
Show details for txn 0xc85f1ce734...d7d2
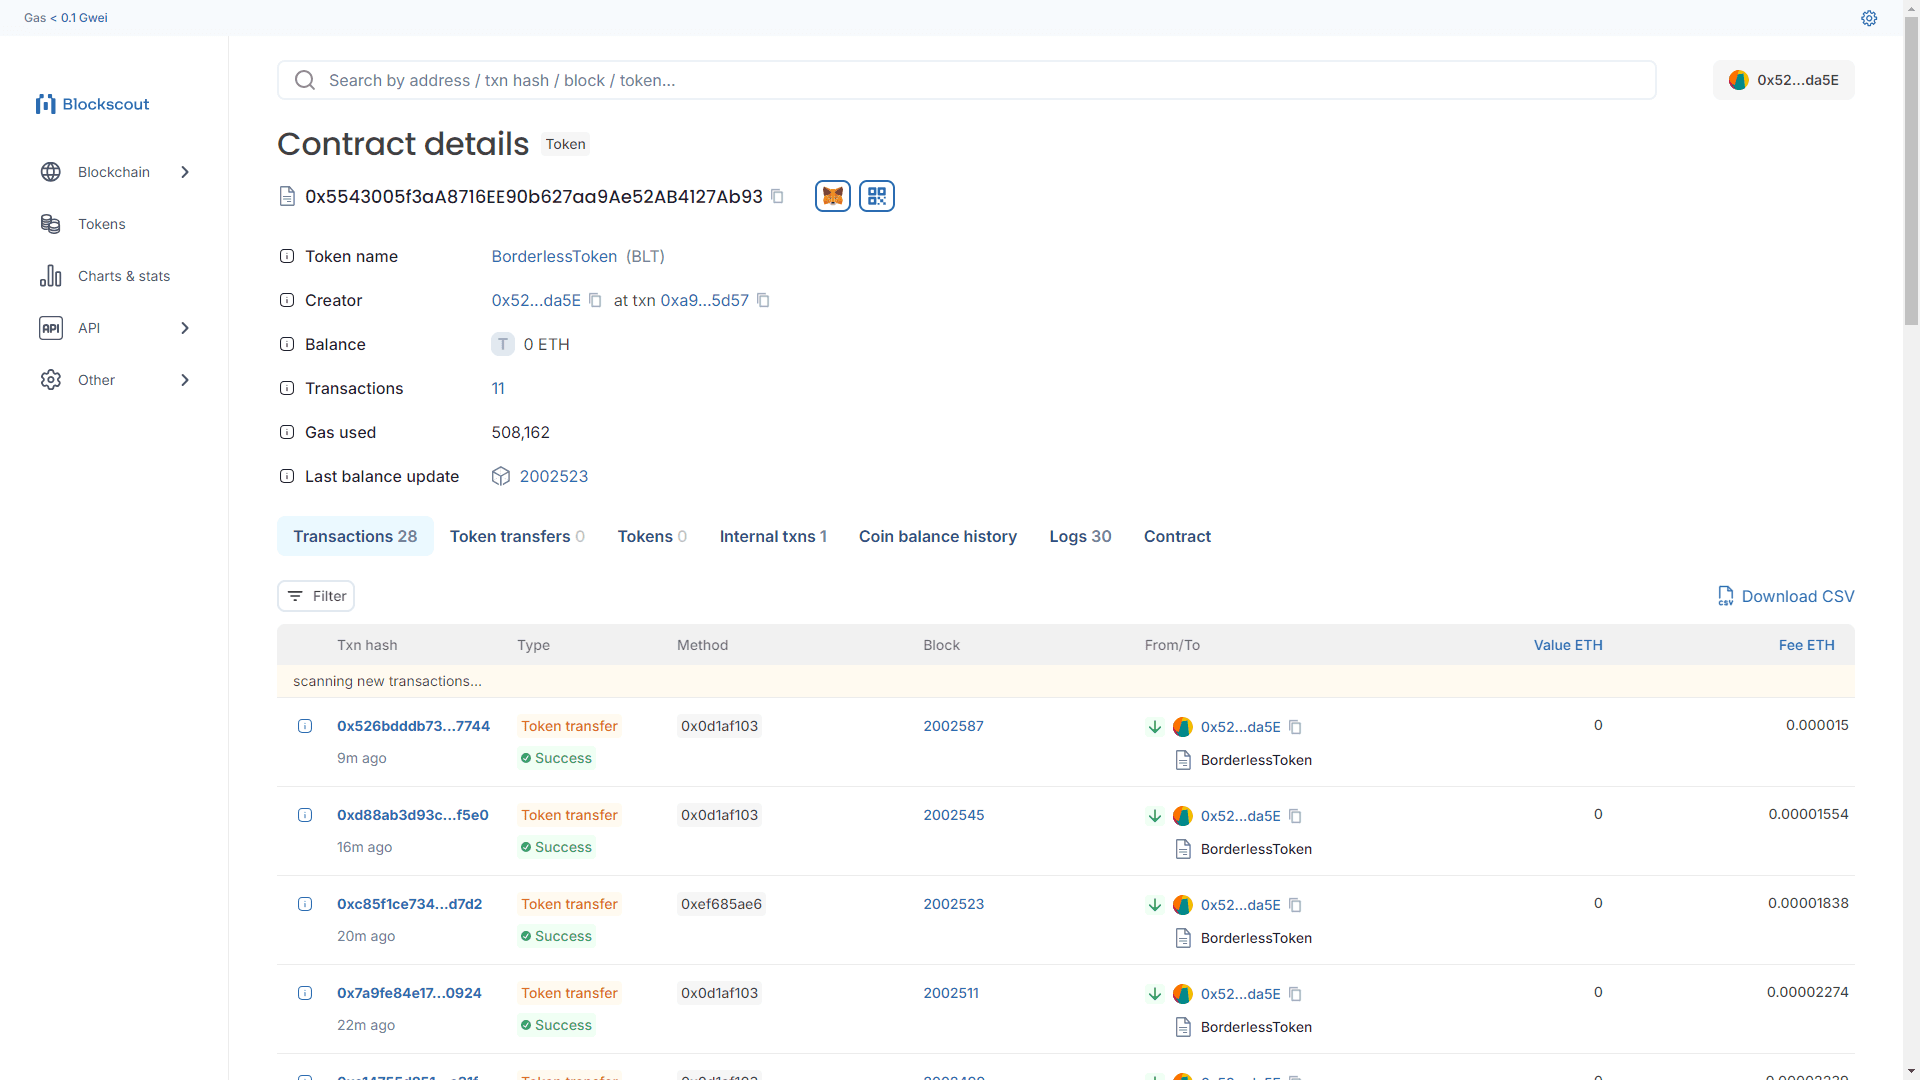point(305,904)
